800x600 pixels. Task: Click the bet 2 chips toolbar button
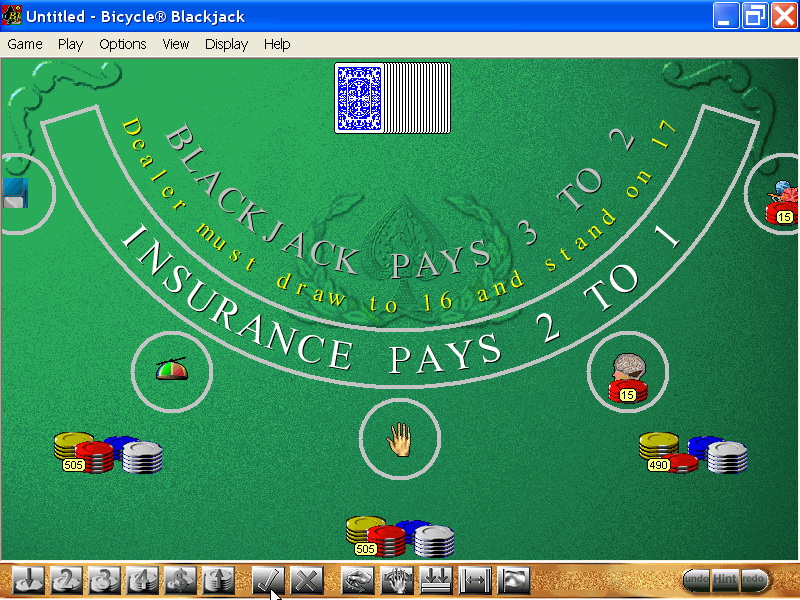66,580
